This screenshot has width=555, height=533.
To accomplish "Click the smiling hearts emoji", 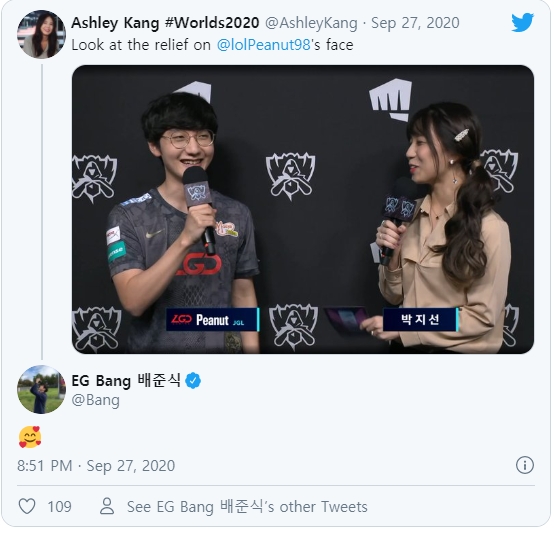I will tap(30, 437).
